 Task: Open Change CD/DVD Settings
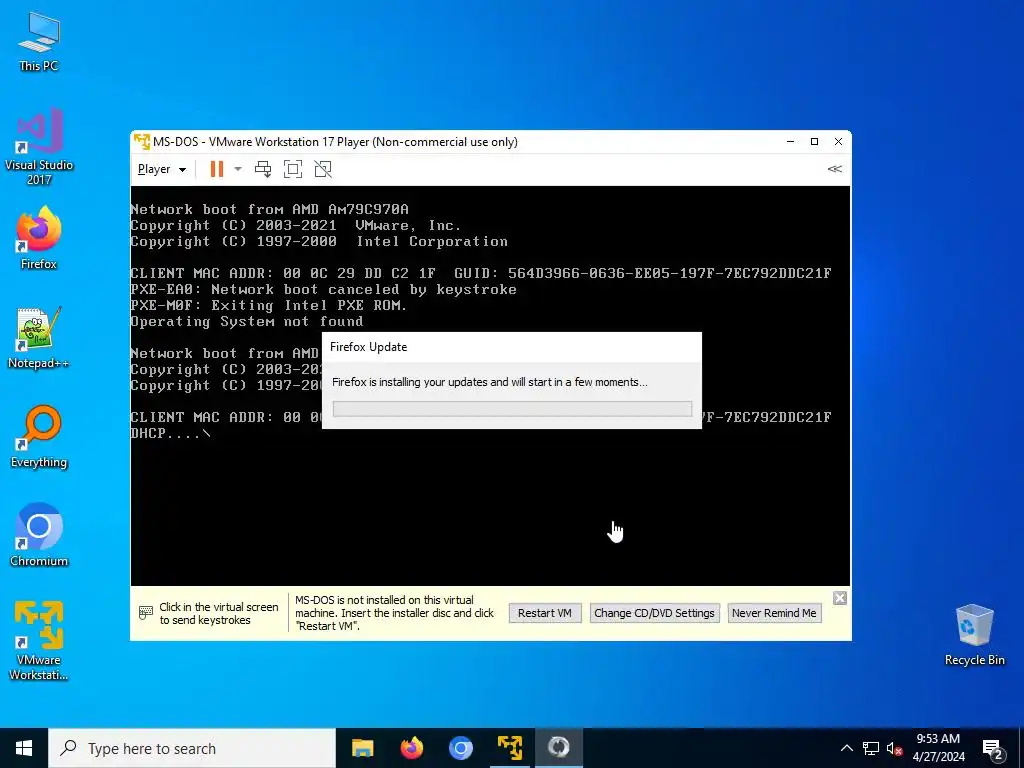654,613
